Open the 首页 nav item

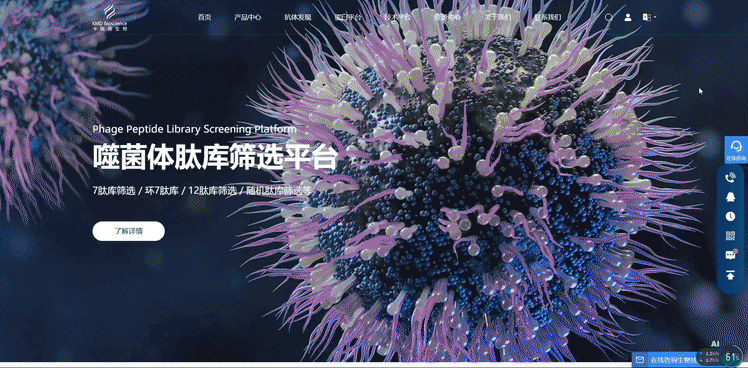[205, 17]
